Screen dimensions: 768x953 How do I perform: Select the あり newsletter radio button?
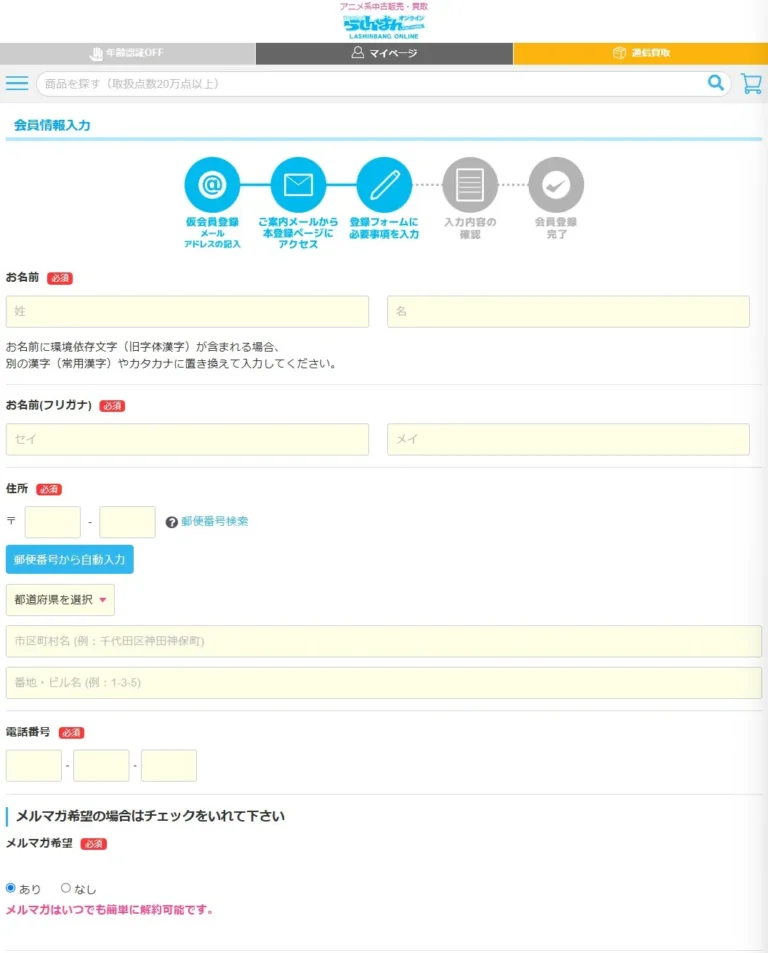pyautogui.click(x=10, y=888)
